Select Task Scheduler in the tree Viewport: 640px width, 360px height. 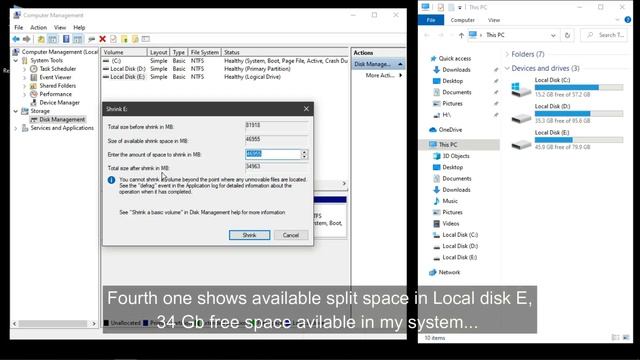[58, 69]
